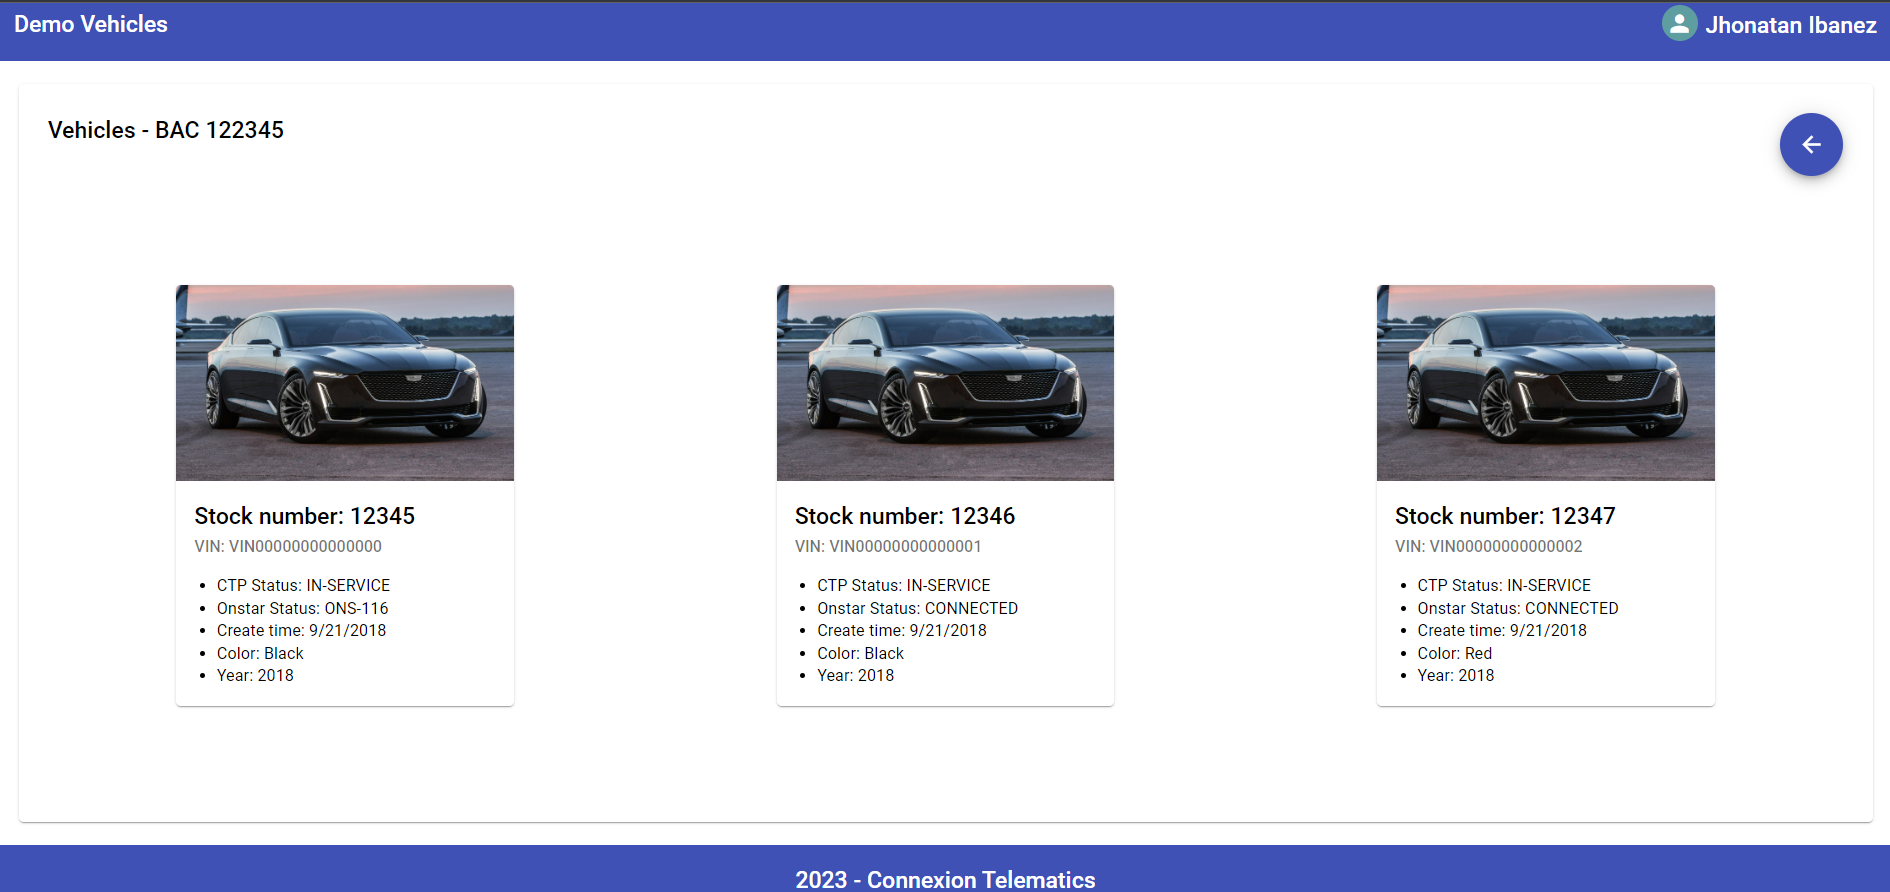
Task: Click the 2023 - Connexion Telematics footer text
Action: click(x=945, y=879)
